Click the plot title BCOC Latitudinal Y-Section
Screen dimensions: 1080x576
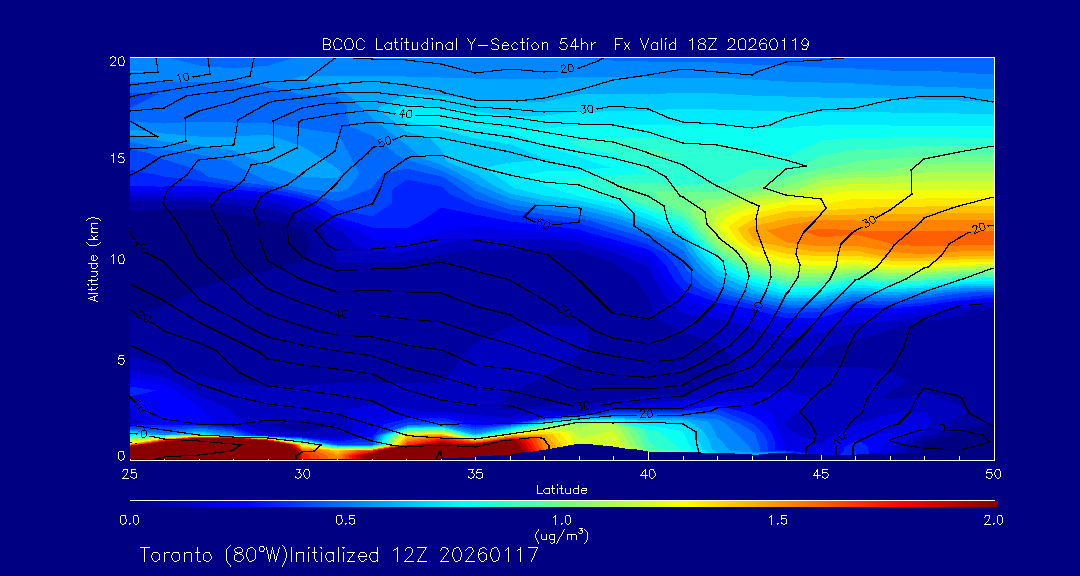565,44
